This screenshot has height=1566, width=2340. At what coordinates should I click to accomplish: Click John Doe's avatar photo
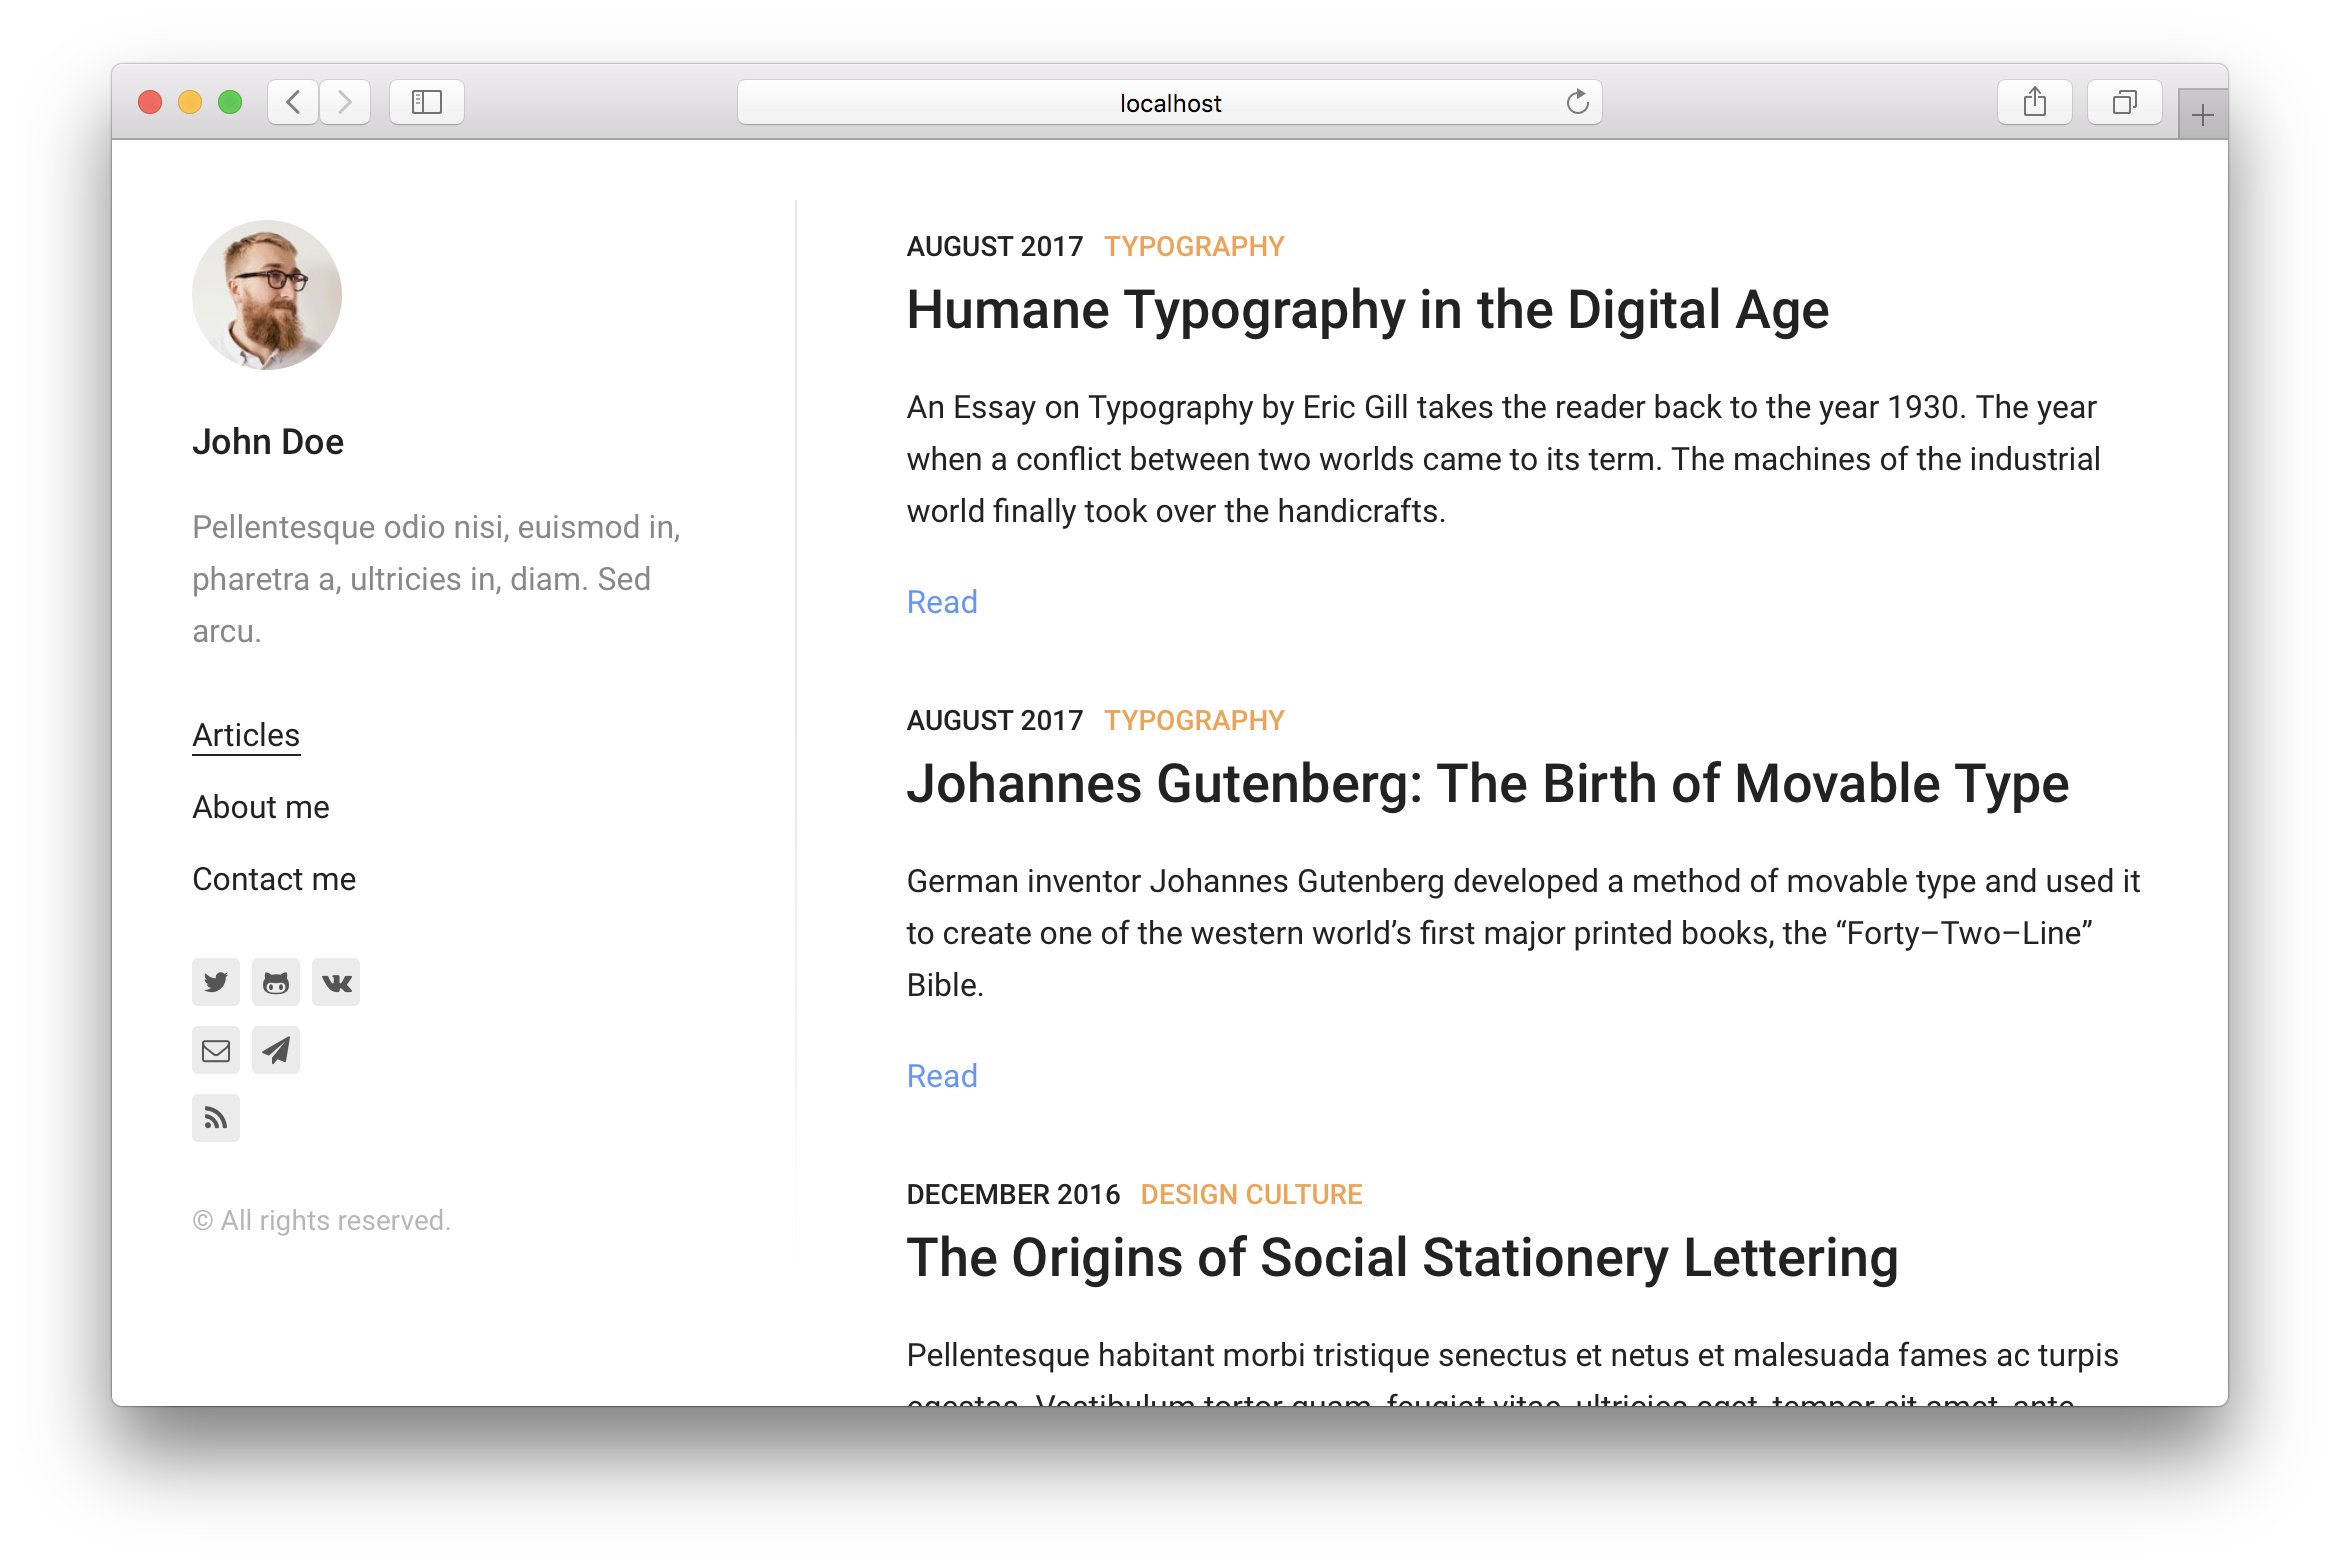[x=267, y=295]
